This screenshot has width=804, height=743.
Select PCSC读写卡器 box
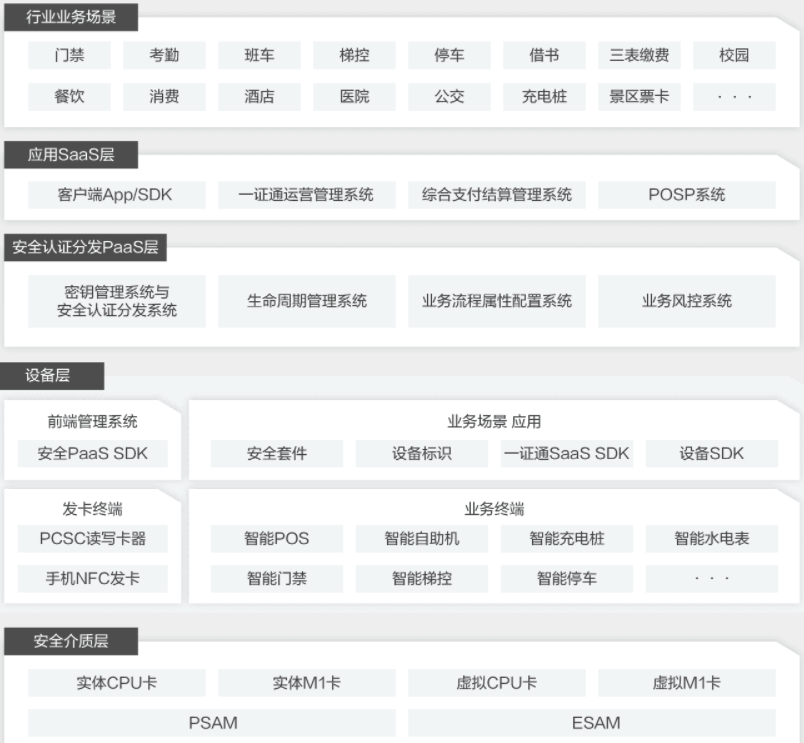pyautogui.click(x=92, y=538)
